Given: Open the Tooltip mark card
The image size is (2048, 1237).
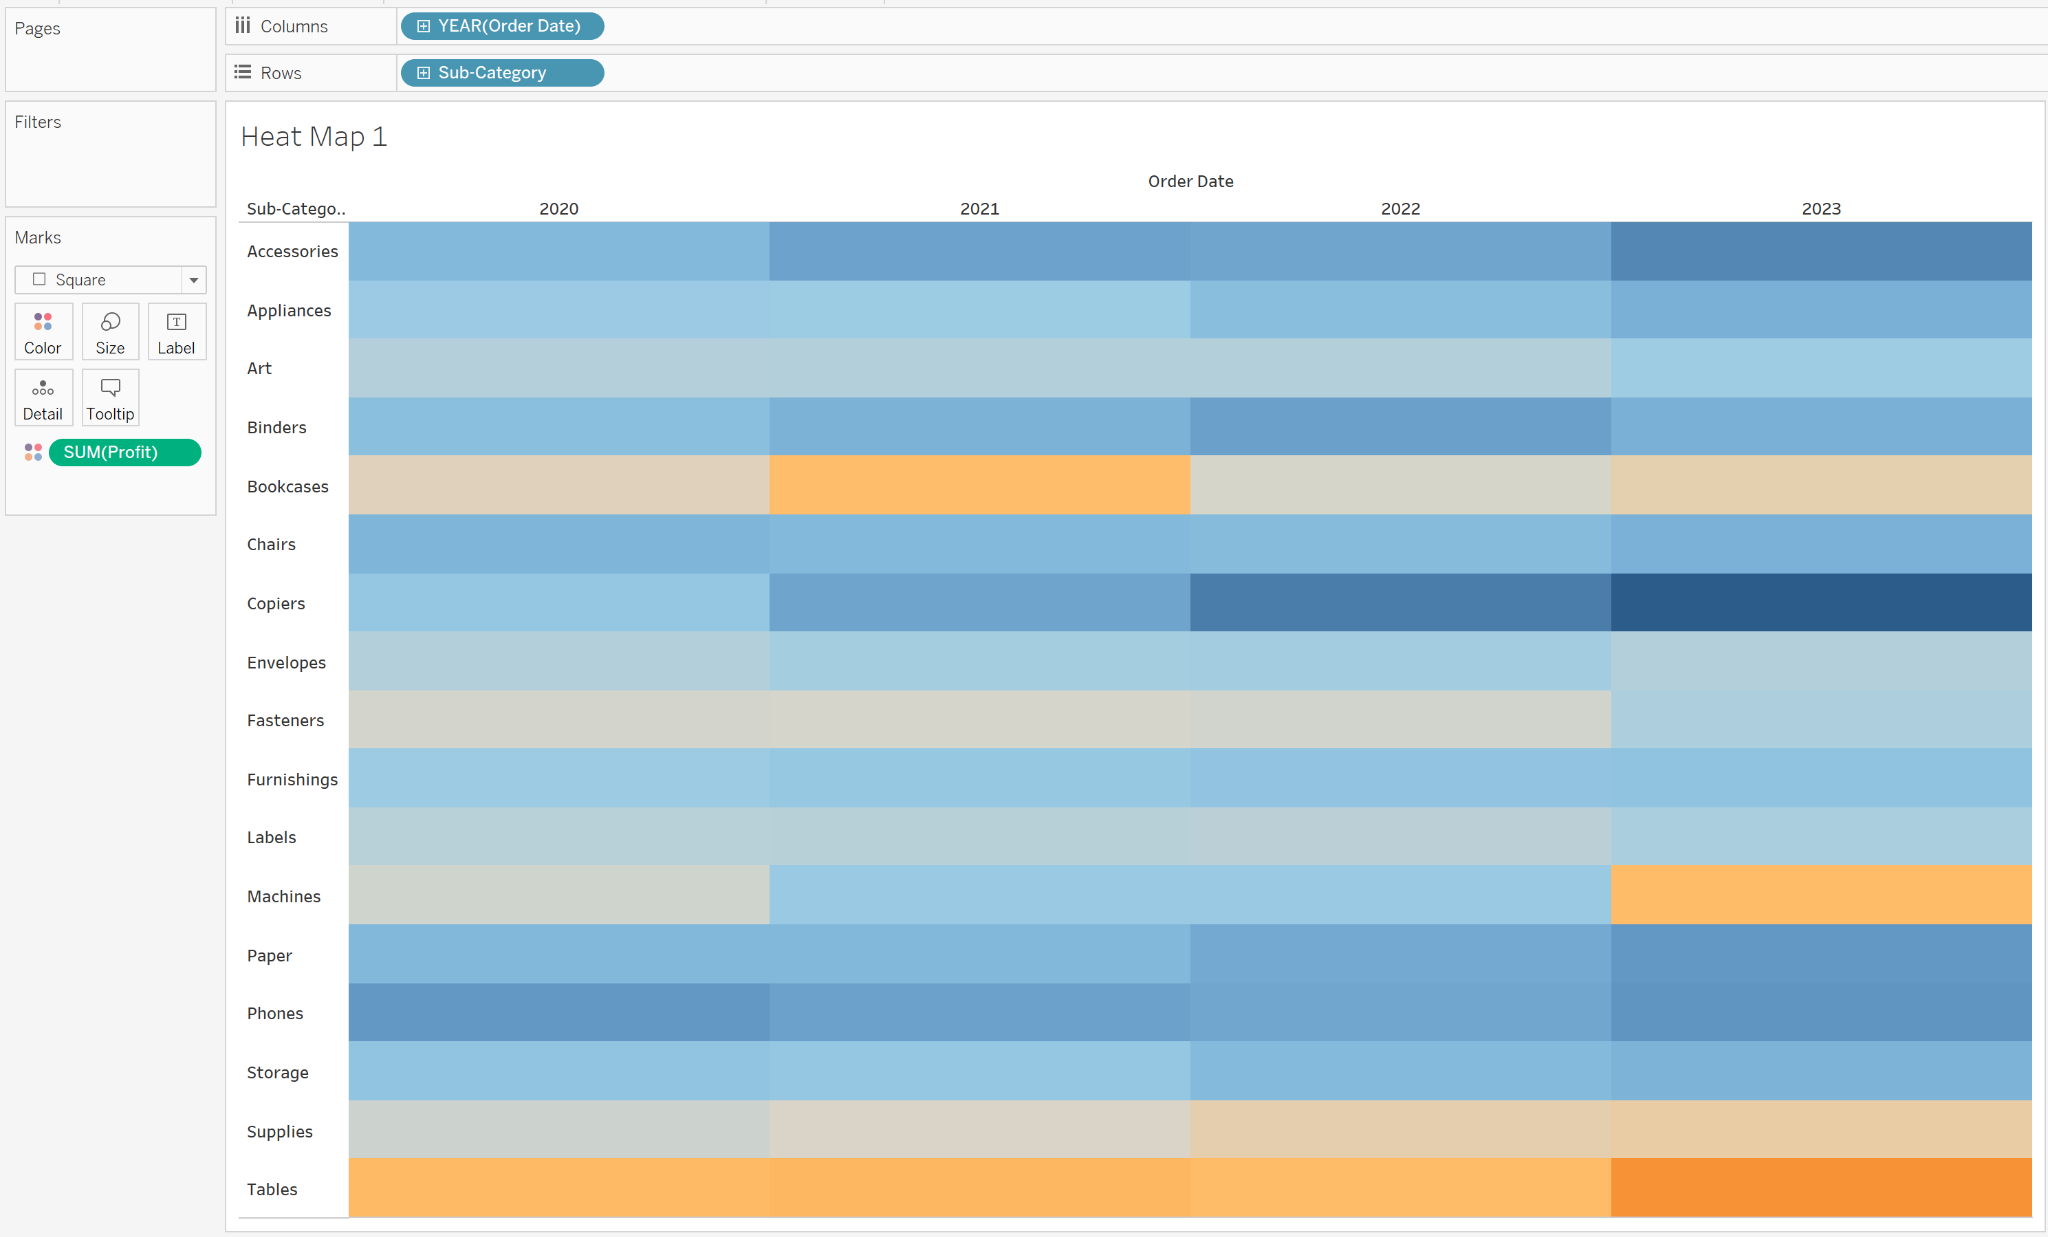Looking at the screenshot, I should click(x=110, y=397).
